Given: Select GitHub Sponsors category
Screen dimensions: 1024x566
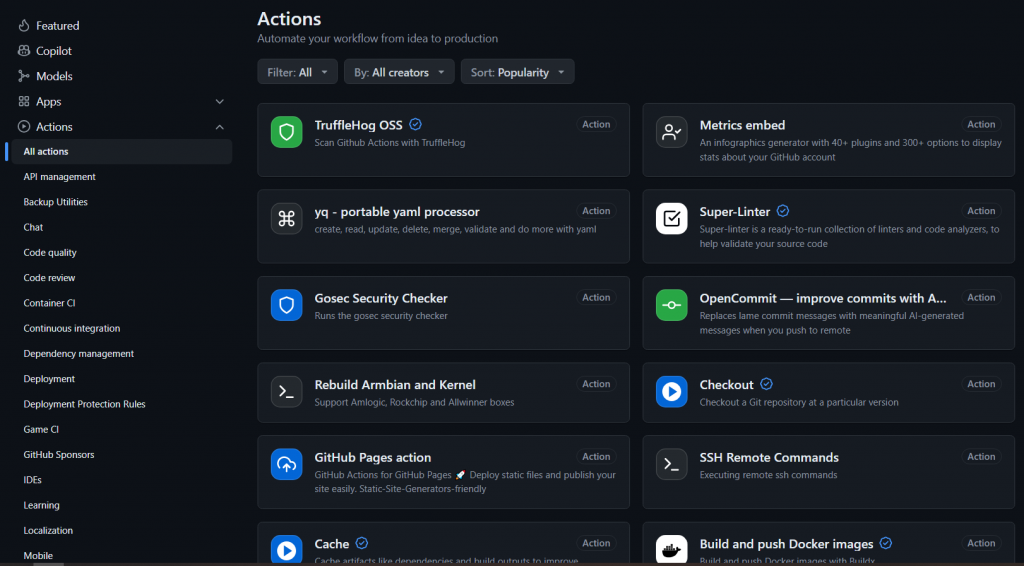Looking at the screenshot, I should [x=59, y=454].
